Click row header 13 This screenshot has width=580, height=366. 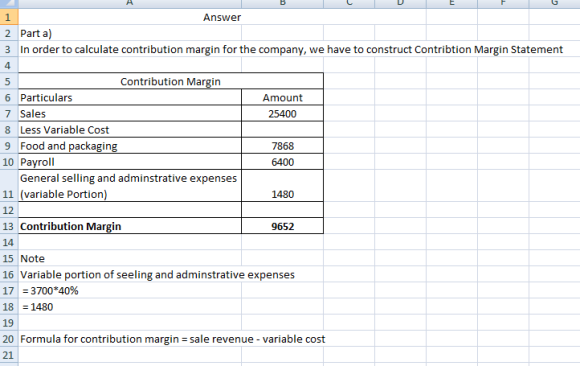9,226
